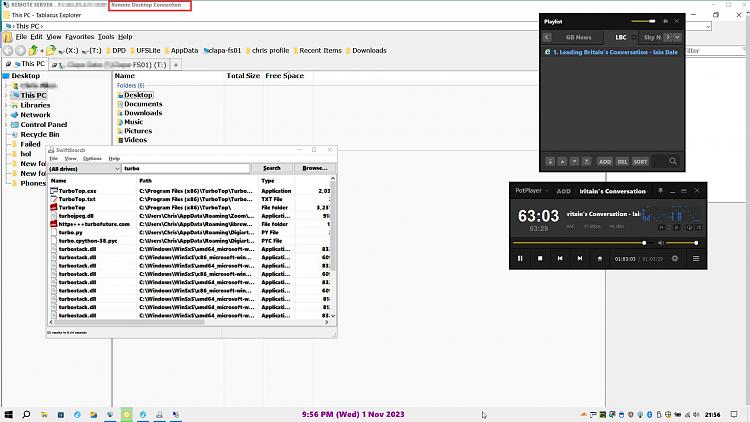Open Recent Items favorite
750x422 pixels.
tap(317, 50)
